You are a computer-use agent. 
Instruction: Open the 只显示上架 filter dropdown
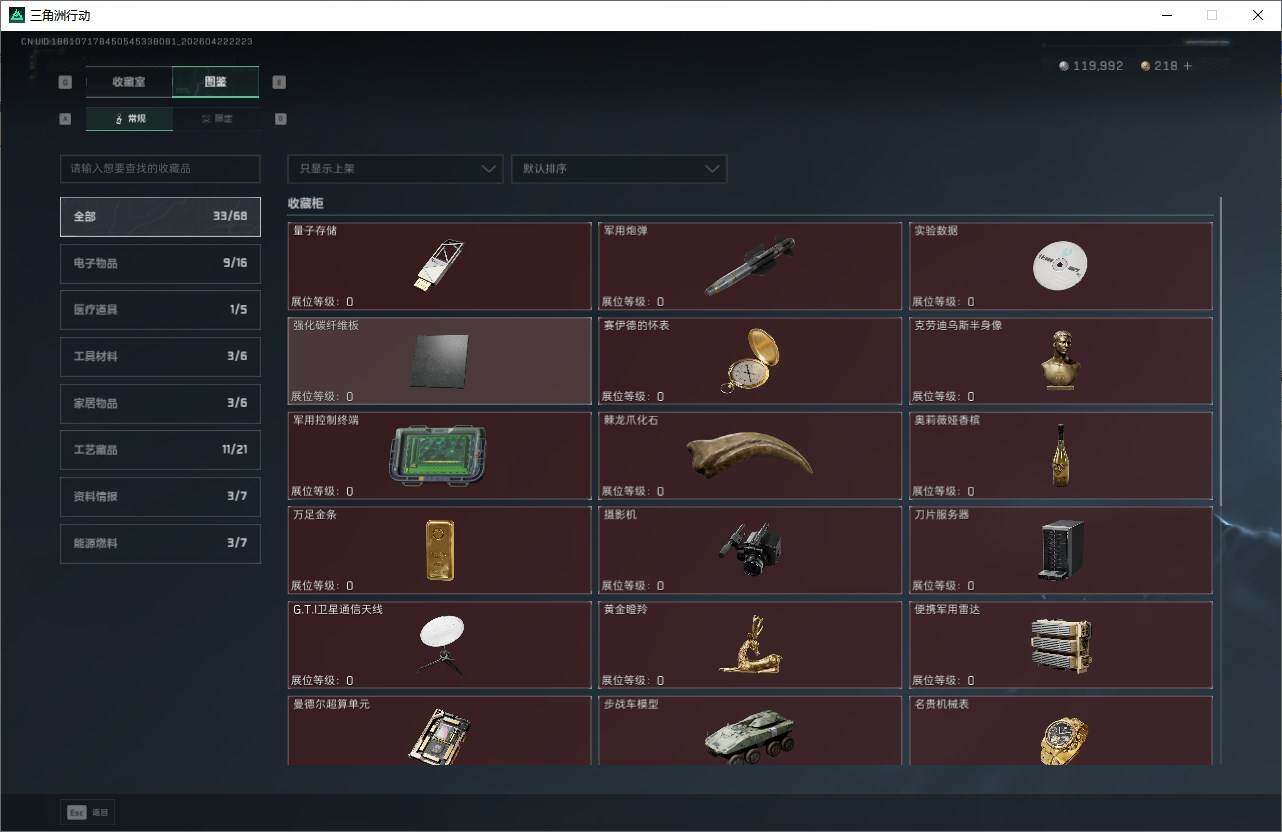pos(395,169)
